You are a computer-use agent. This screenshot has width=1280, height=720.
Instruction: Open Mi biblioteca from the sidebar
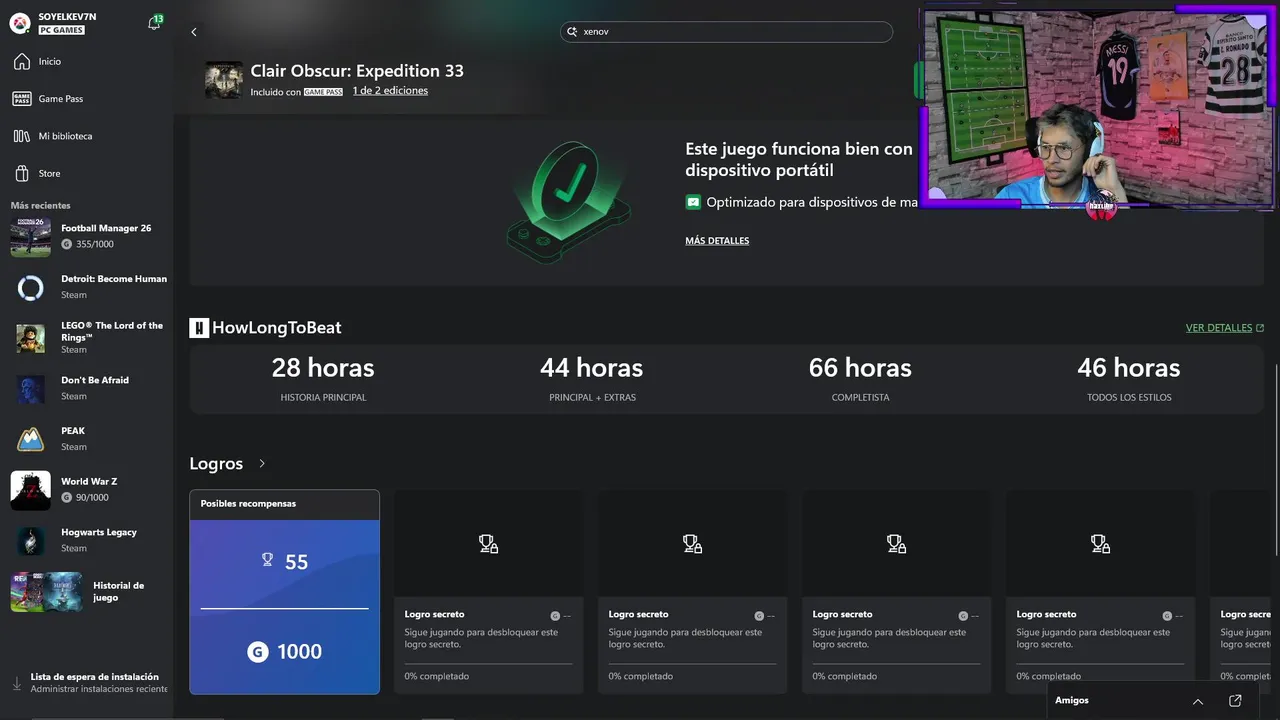pyautogui.click(x=86, y=136)
